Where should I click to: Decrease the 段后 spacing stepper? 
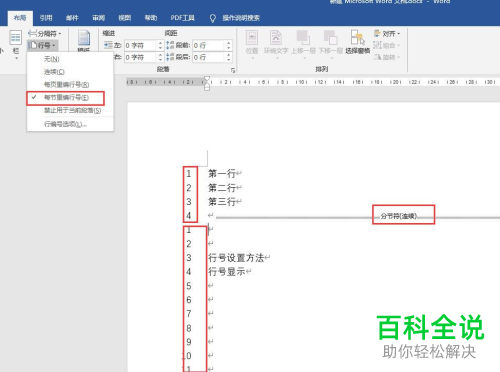229,60
